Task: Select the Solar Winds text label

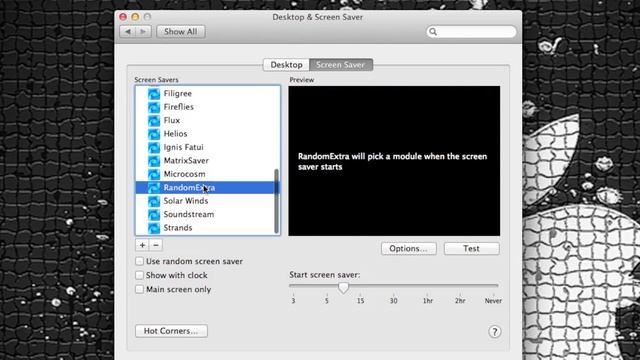Action: (186, 201)
